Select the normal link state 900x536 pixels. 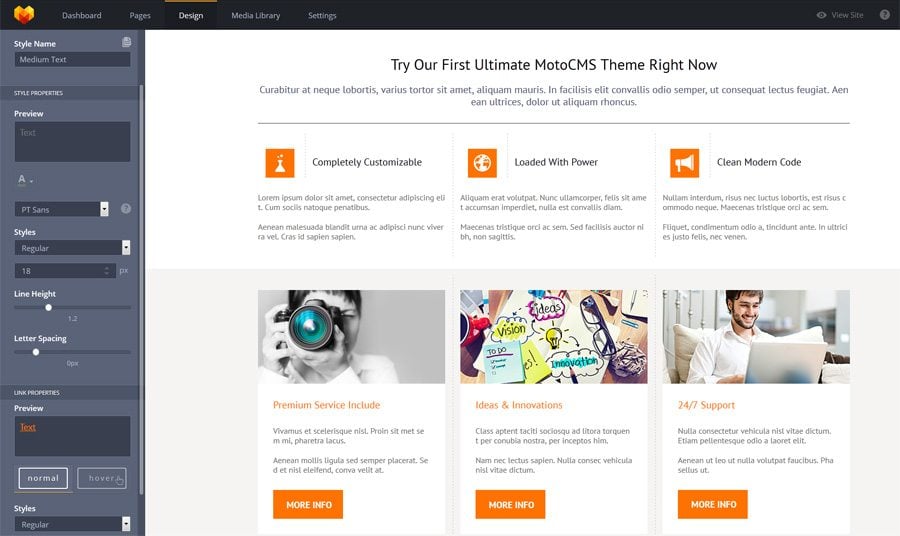(43, 478)
